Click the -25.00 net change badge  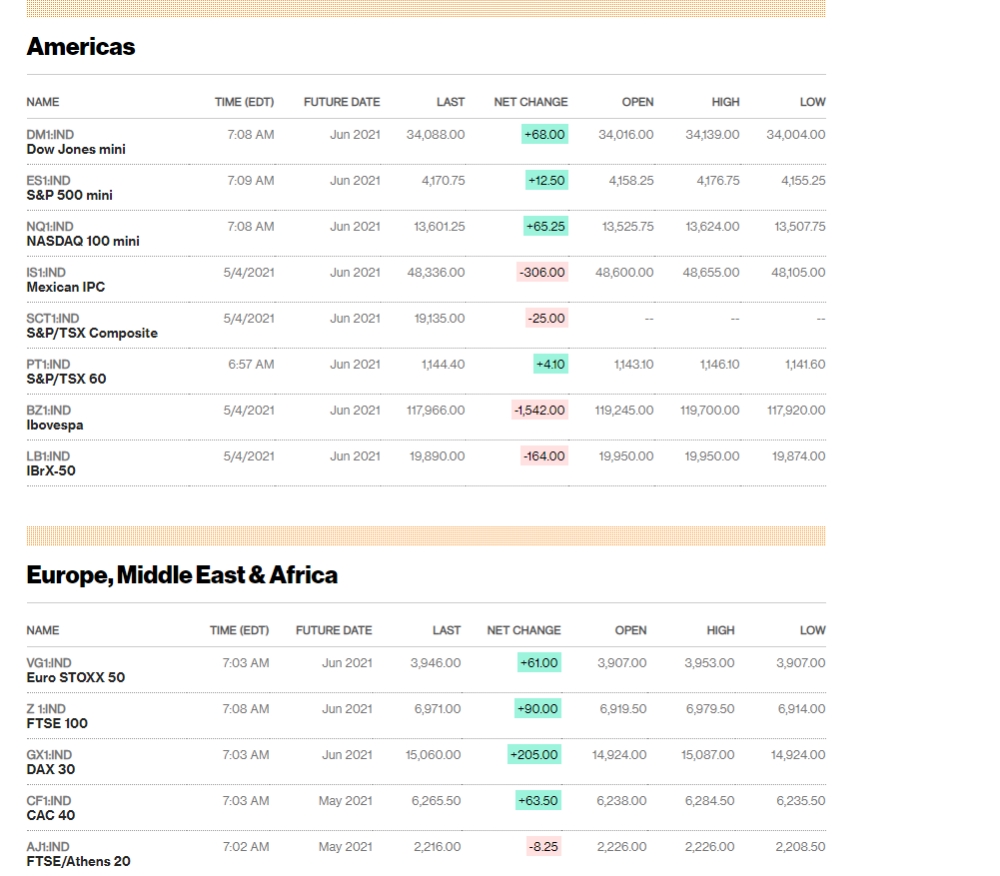547,318
